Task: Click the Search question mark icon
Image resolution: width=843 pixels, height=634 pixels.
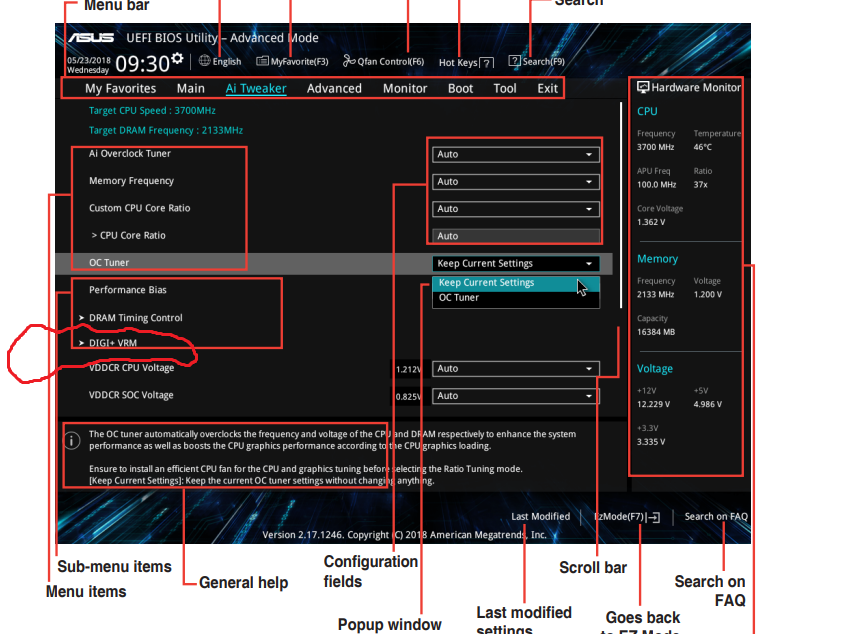Action: 515,61
